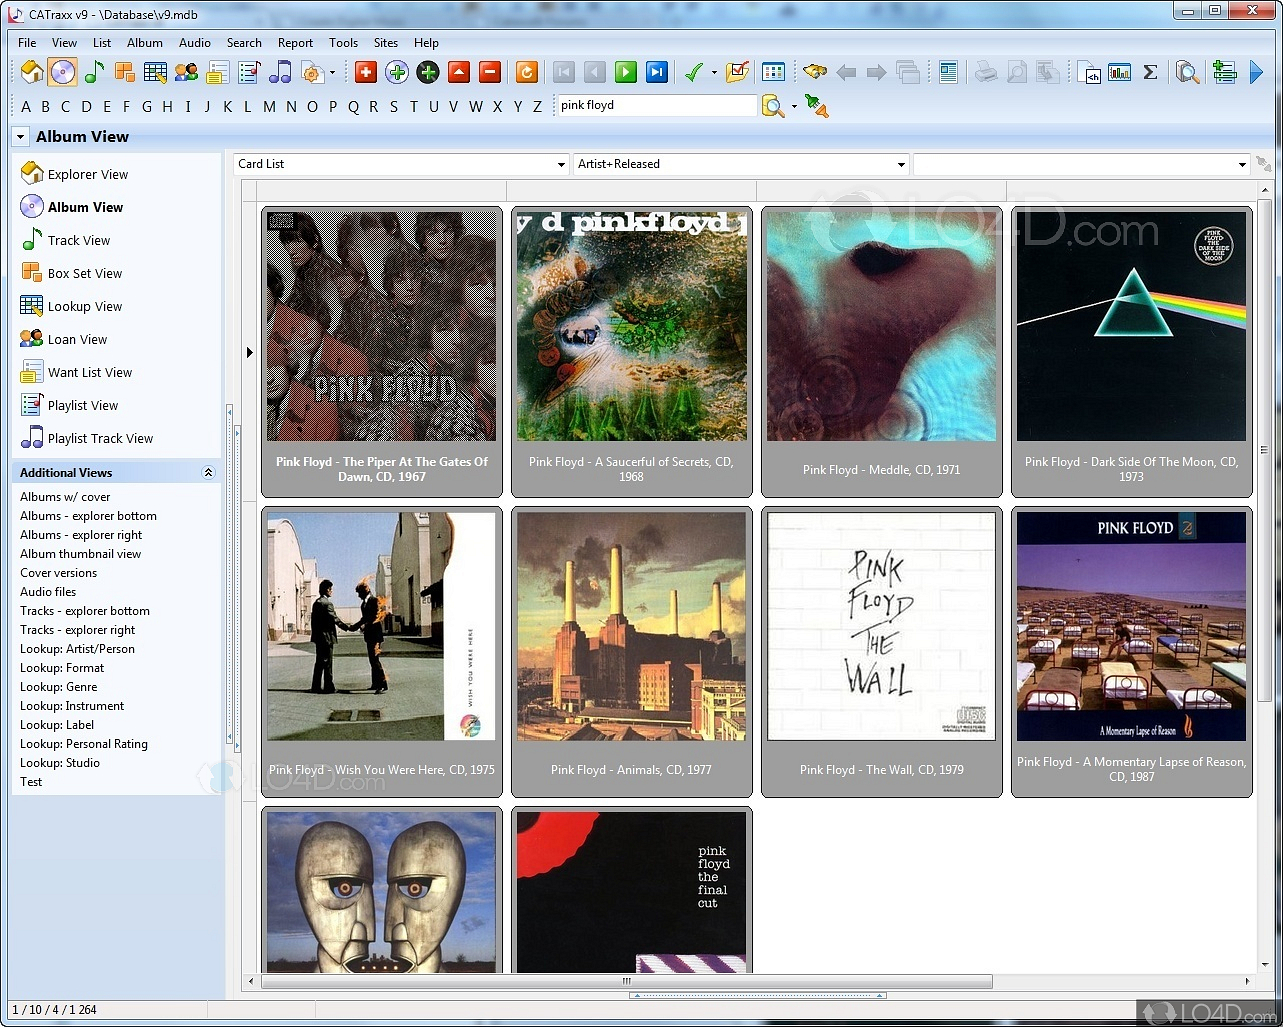Click the red plus add album button
The width and height of the screenshot is (1283, 1027).
366,72
